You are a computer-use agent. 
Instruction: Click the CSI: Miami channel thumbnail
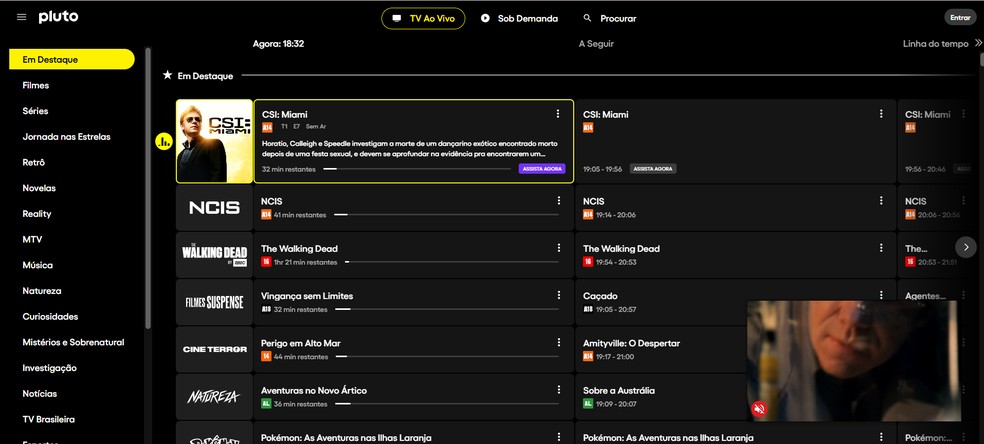coord(214,141)
